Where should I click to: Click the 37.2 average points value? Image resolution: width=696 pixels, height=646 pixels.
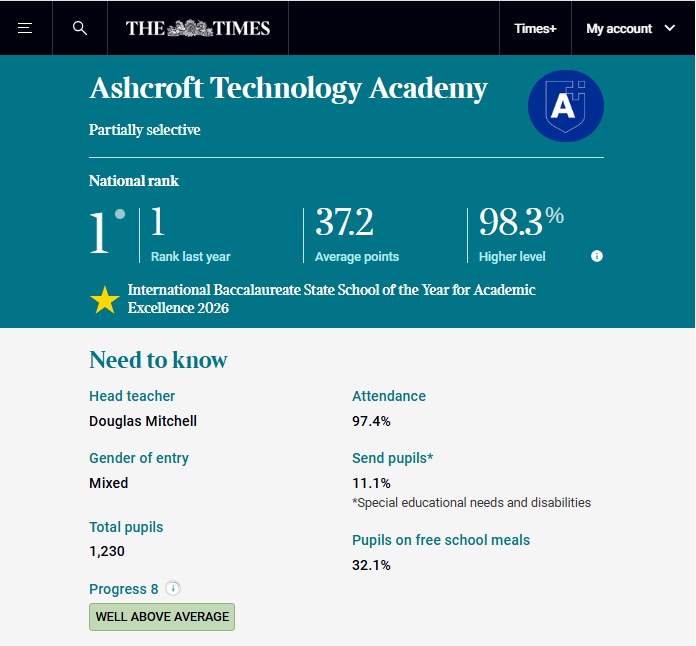344,222
